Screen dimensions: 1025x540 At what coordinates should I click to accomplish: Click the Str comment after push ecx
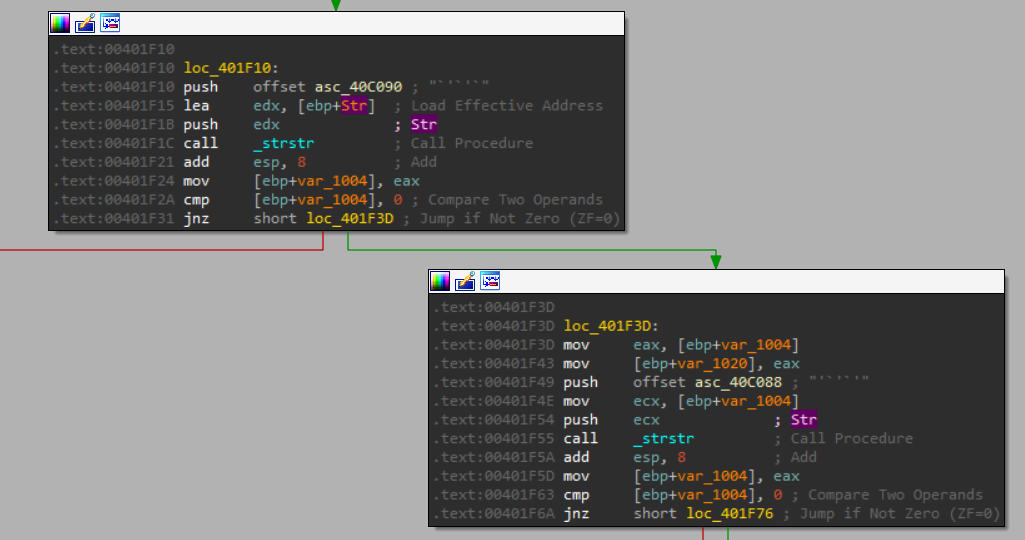804,420
